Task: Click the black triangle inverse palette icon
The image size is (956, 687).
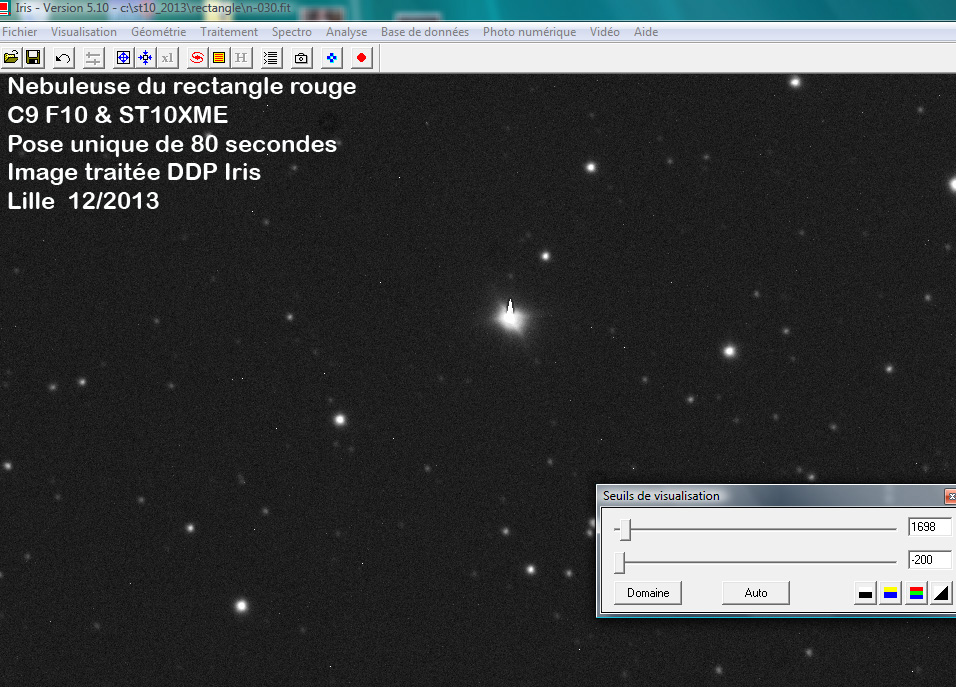Action: [941, 593]
